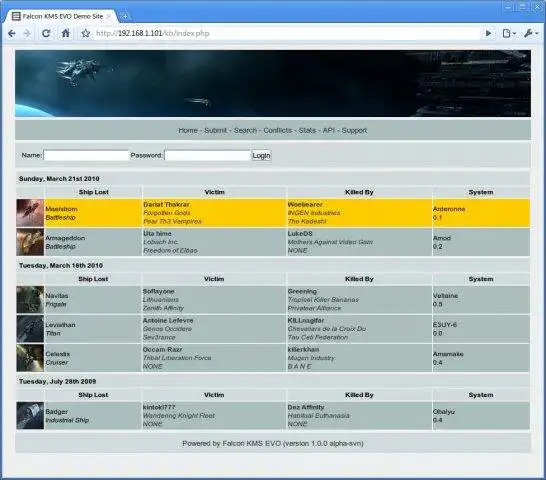Click the Leviathan ship name

click(60, 325)
